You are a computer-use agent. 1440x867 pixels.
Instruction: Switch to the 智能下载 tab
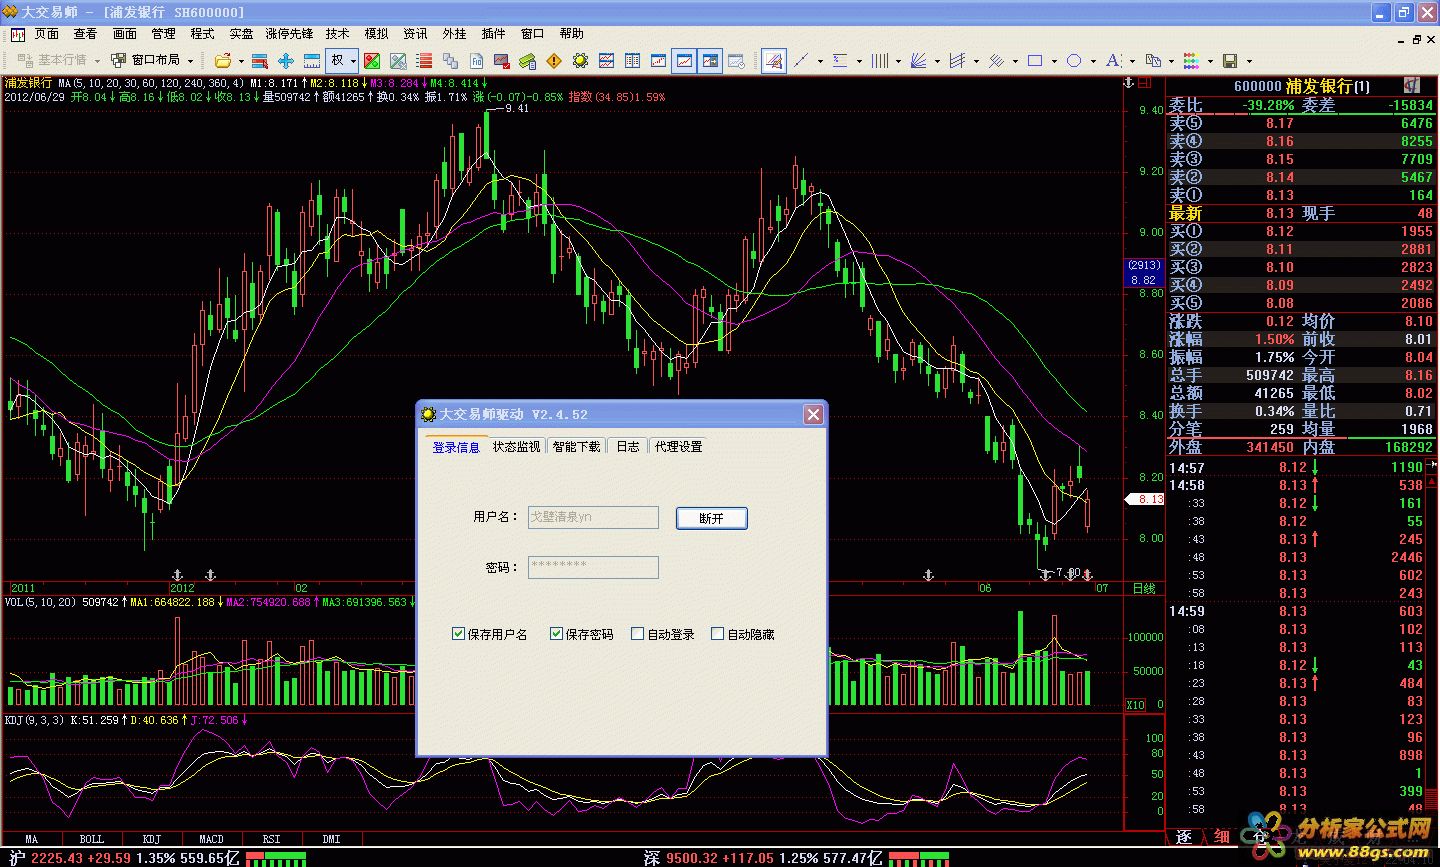[577, 446]
